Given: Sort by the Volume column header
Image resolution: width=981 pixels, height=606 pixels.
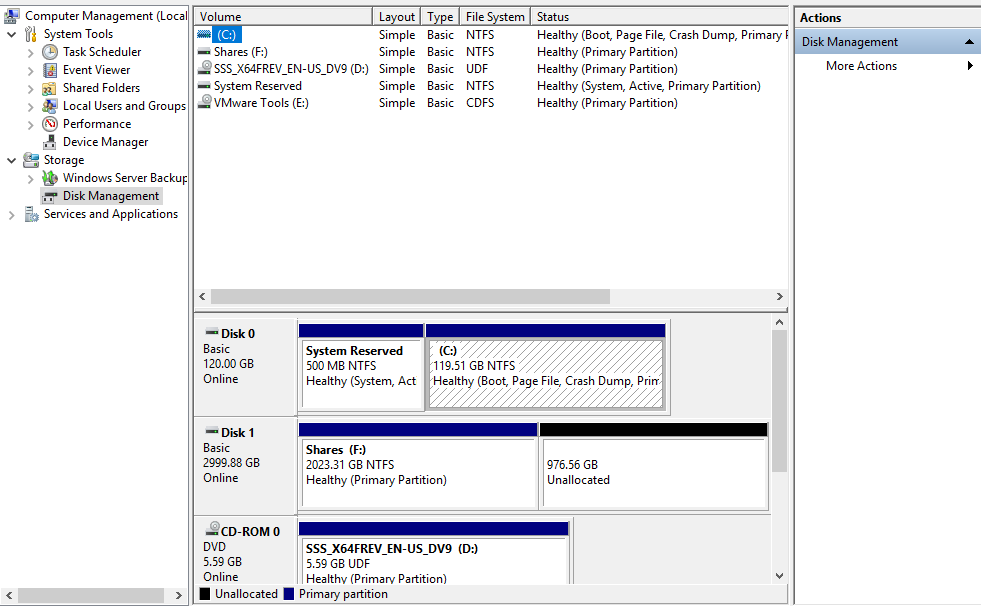Looking at the screenshot, I should coord(283,17).
